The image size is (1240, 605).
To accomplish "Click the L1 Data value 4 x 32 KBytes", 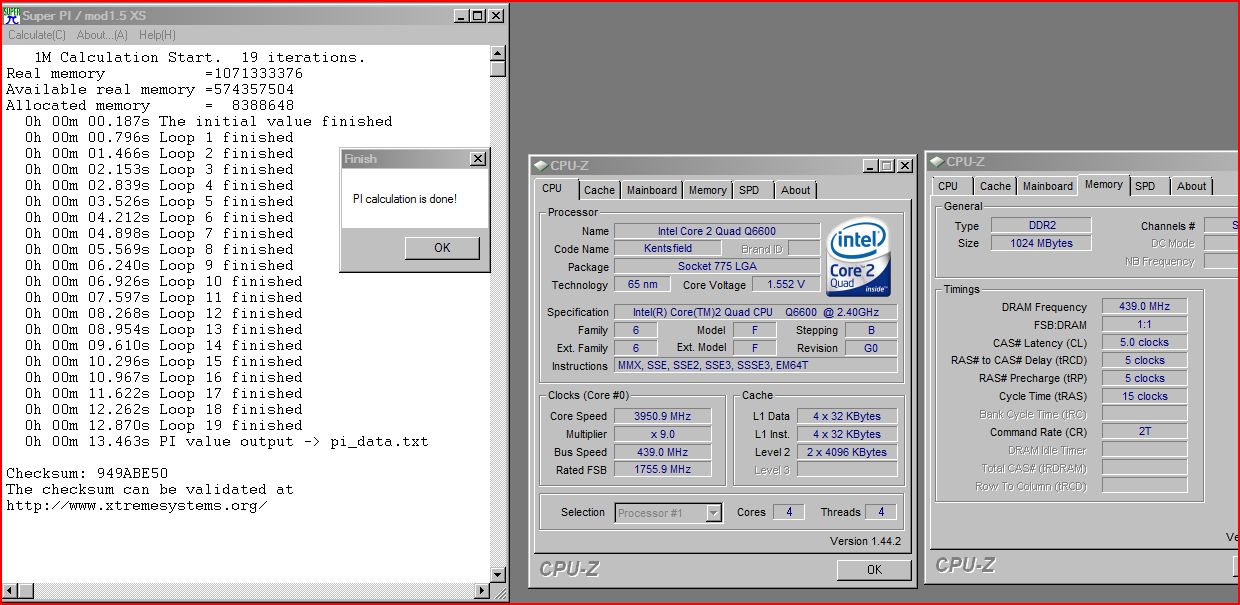I will 847,416.
